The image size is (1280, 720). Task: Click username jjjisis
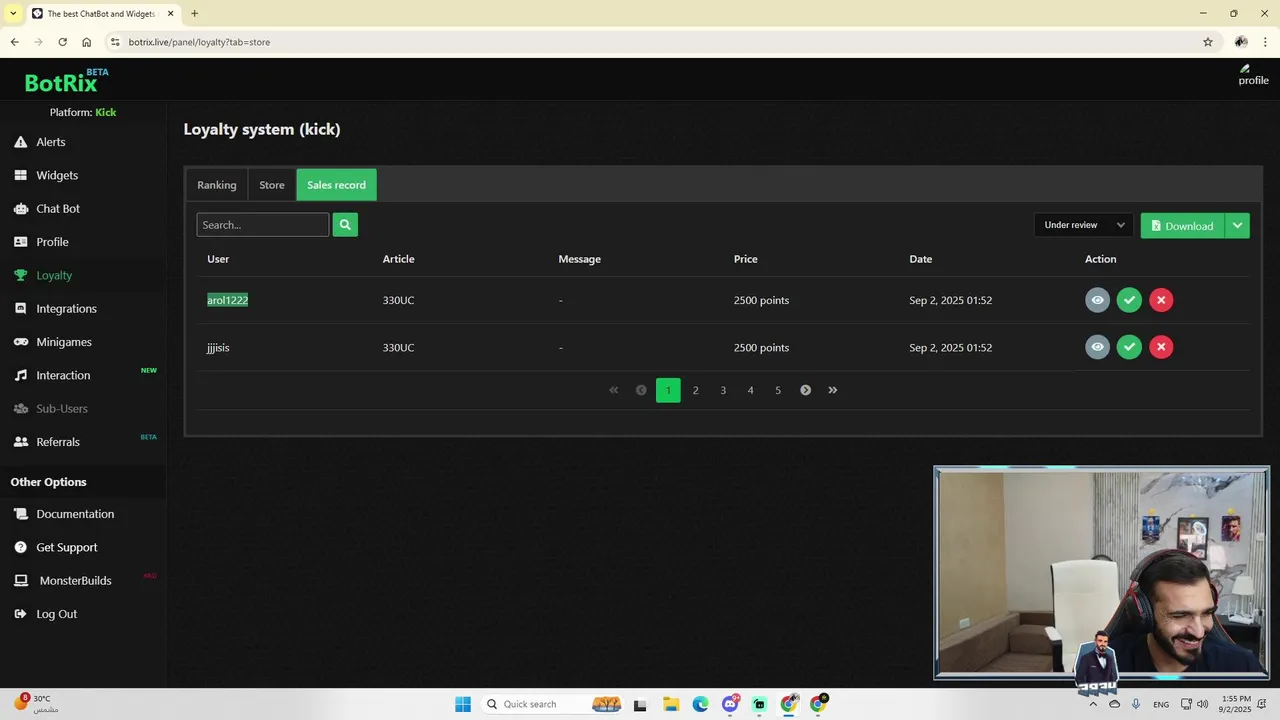coord(218,348)
